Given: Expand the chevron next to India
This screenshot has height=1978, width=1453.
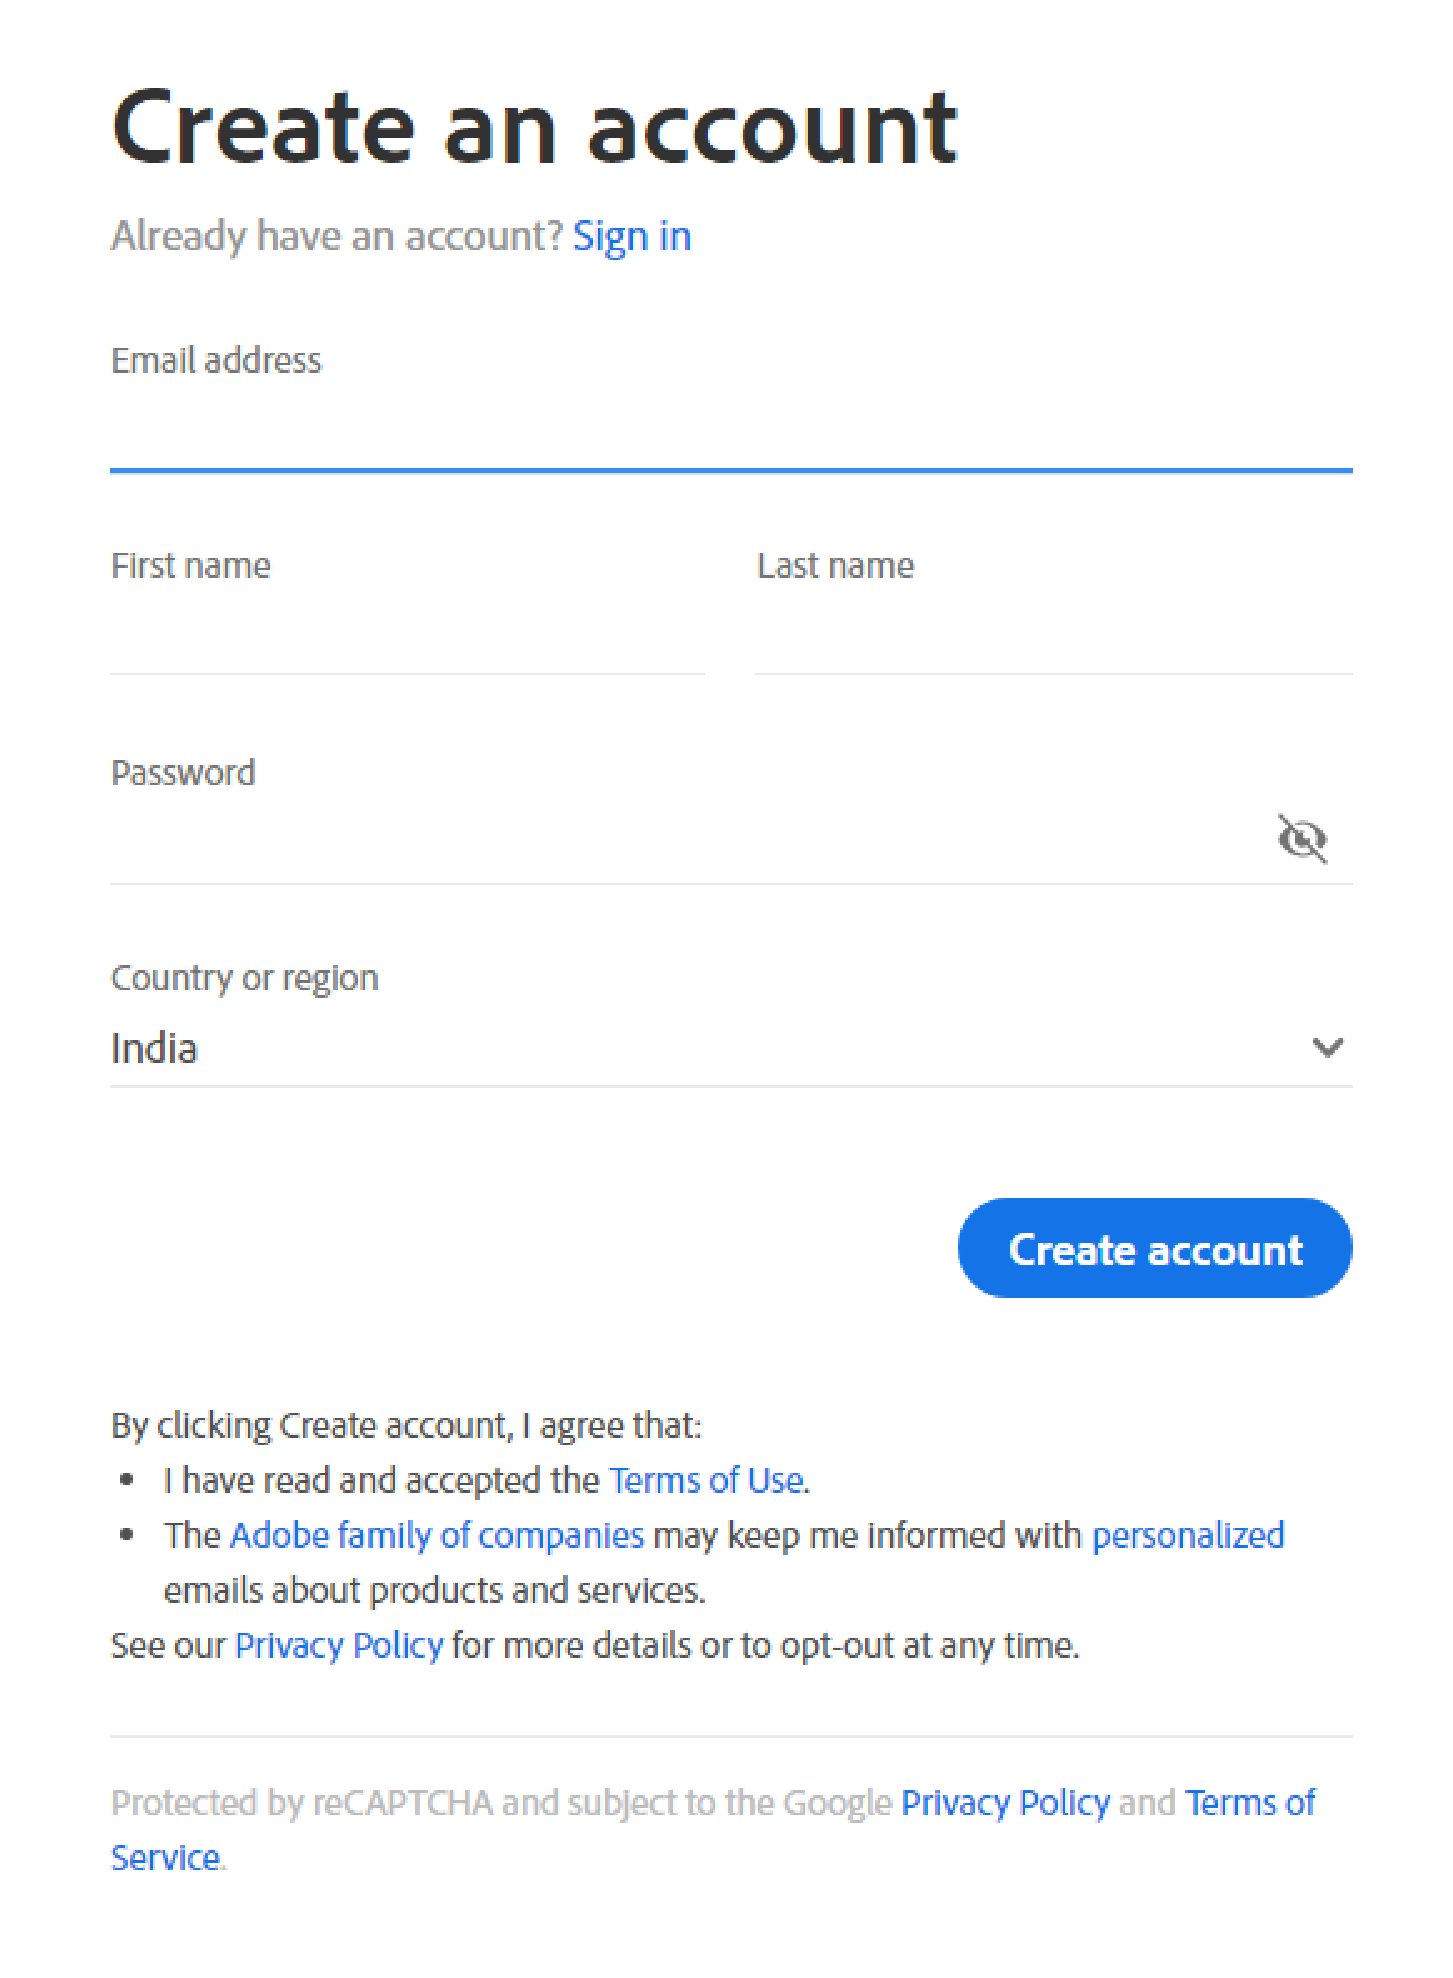Looking at the screenshot, I should pyautogui.click(x=1327, y=1048).
